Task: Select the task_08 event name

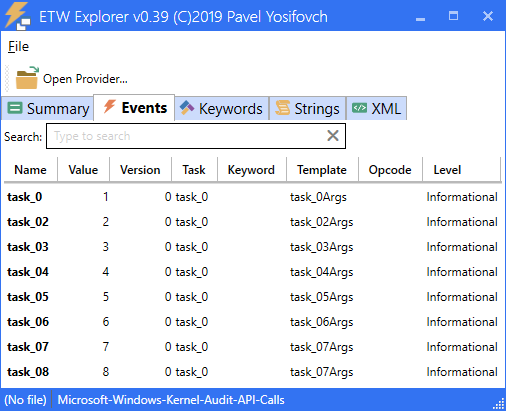Action: click(28, 372)
